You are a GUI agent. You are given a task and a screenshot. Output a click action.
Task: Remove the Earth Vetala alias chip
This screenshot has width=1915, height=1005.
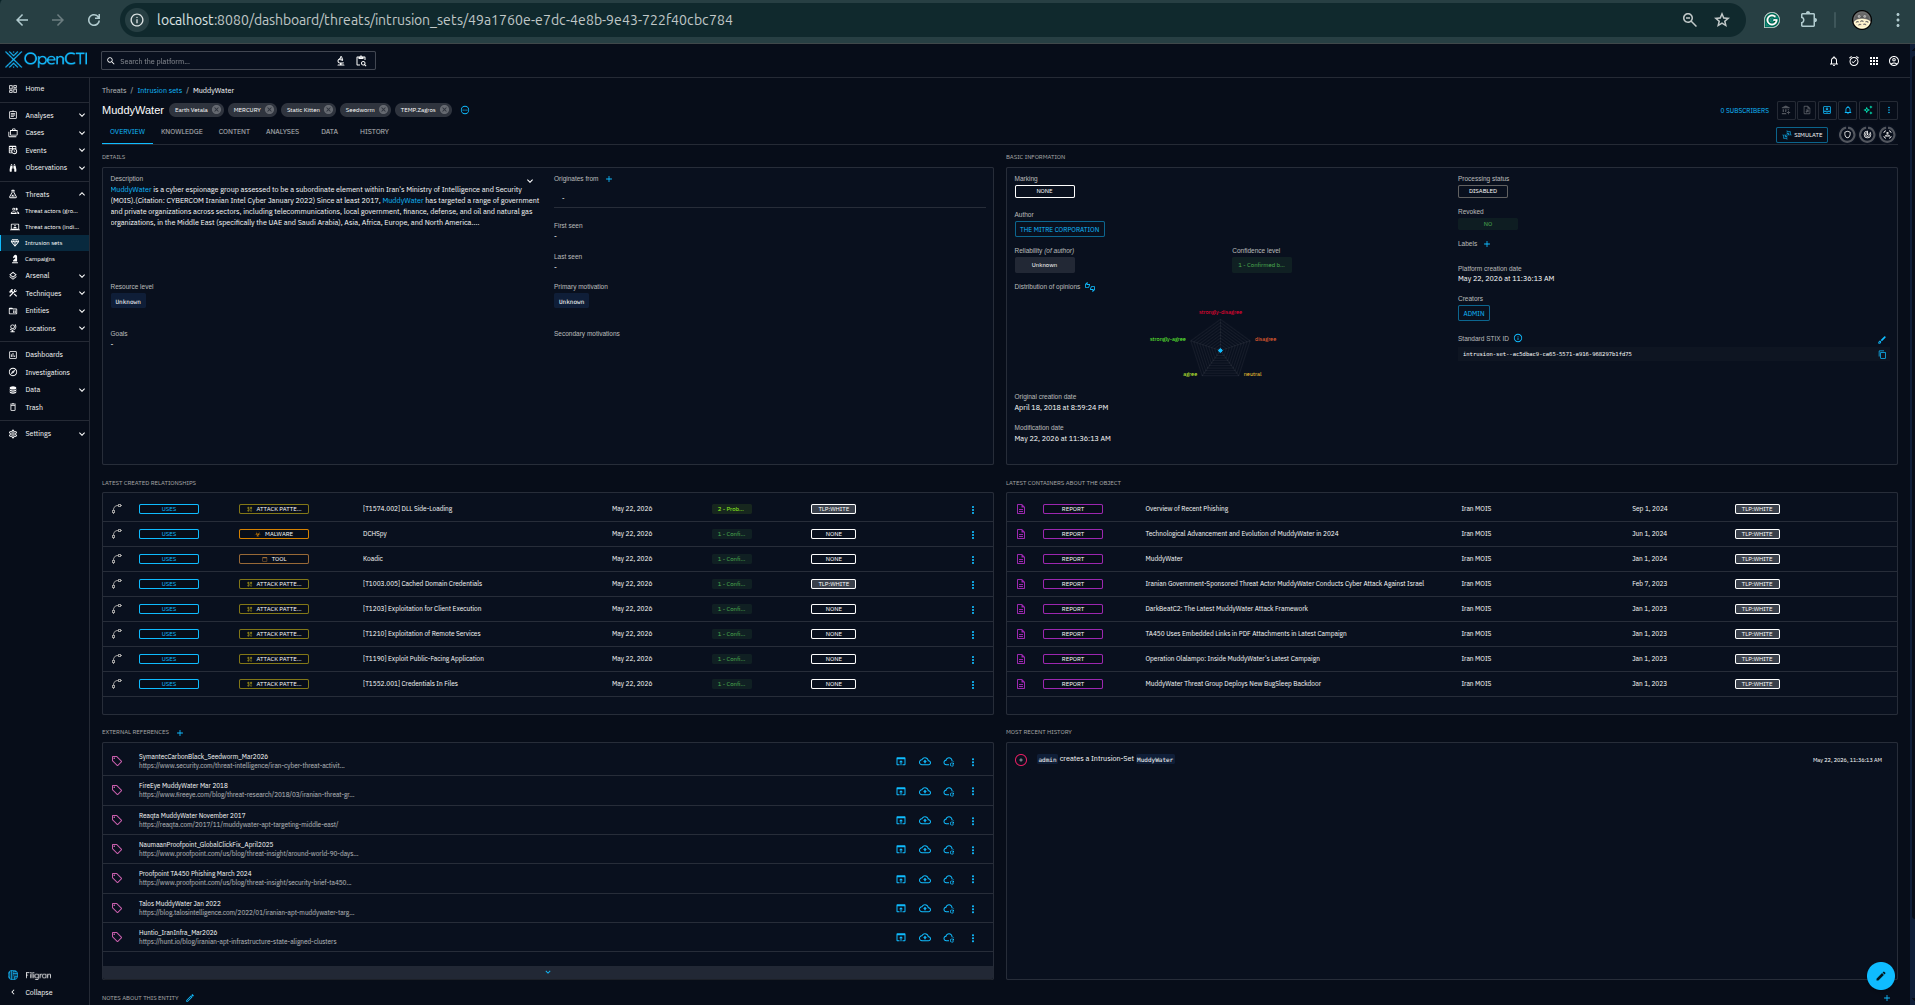216,110
